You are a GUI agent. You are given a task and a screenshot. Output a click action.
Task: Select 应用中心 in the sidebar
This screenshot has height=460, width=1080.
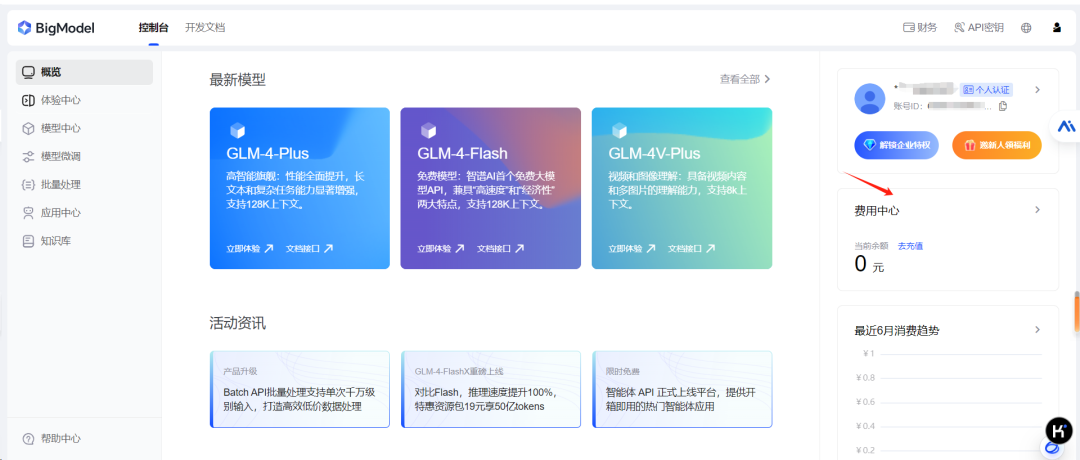(x=84, y=213)
